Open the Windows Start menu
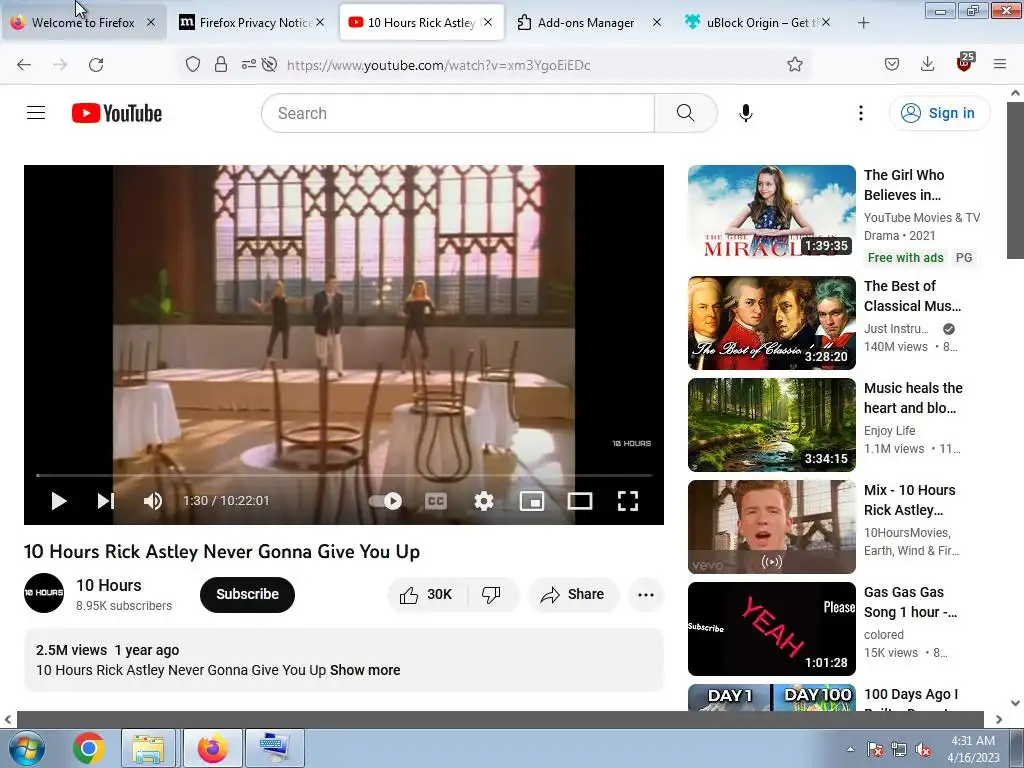The width and height of the screenshot is (1024, 768). click(x=26, y=748)
